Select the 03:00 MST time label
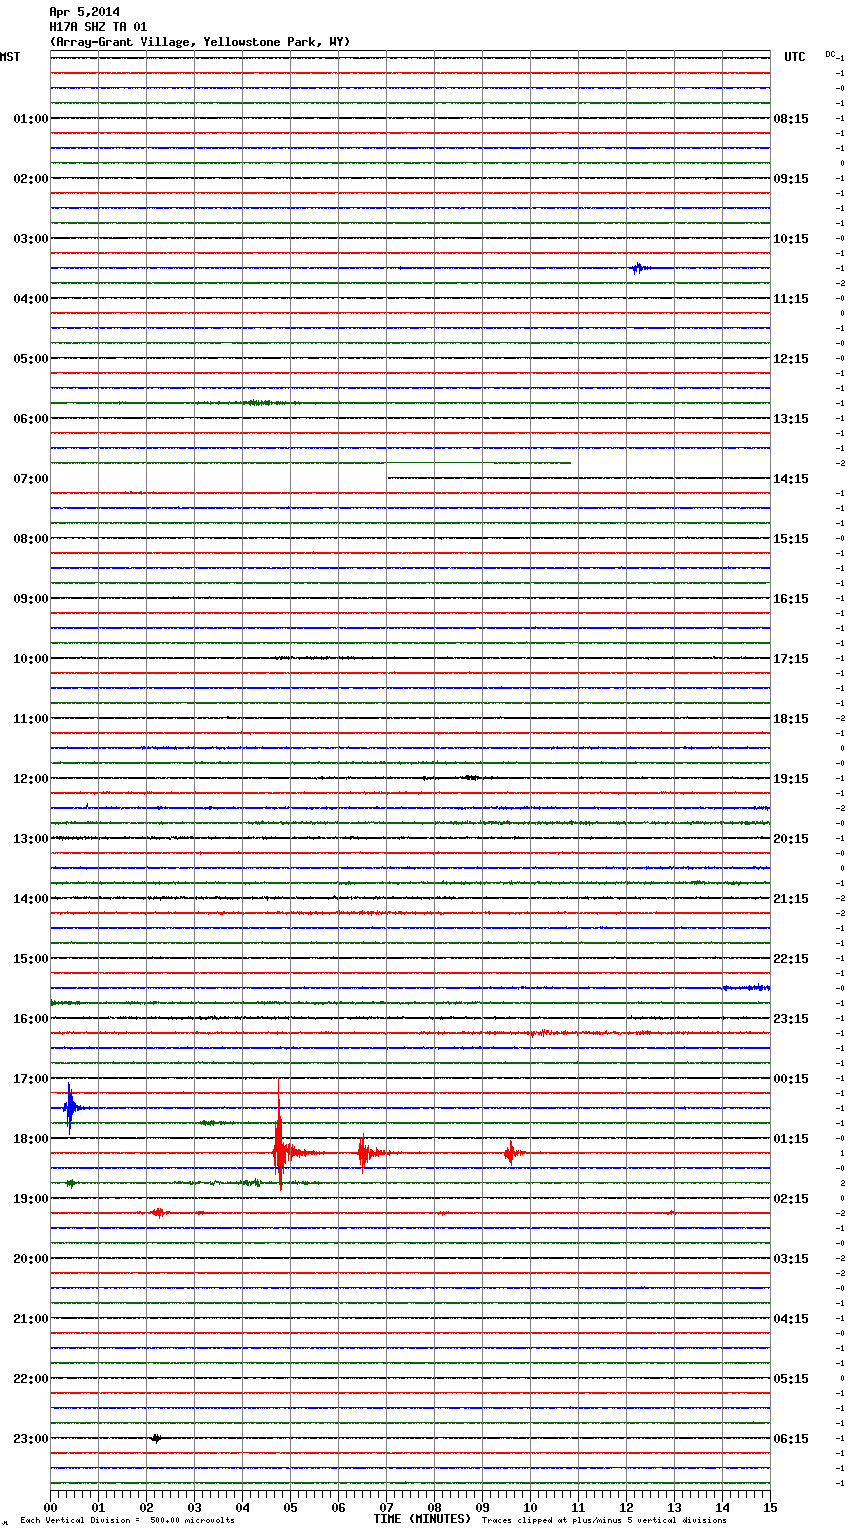Screen dimensions: 850x1534 click(30, 239)
